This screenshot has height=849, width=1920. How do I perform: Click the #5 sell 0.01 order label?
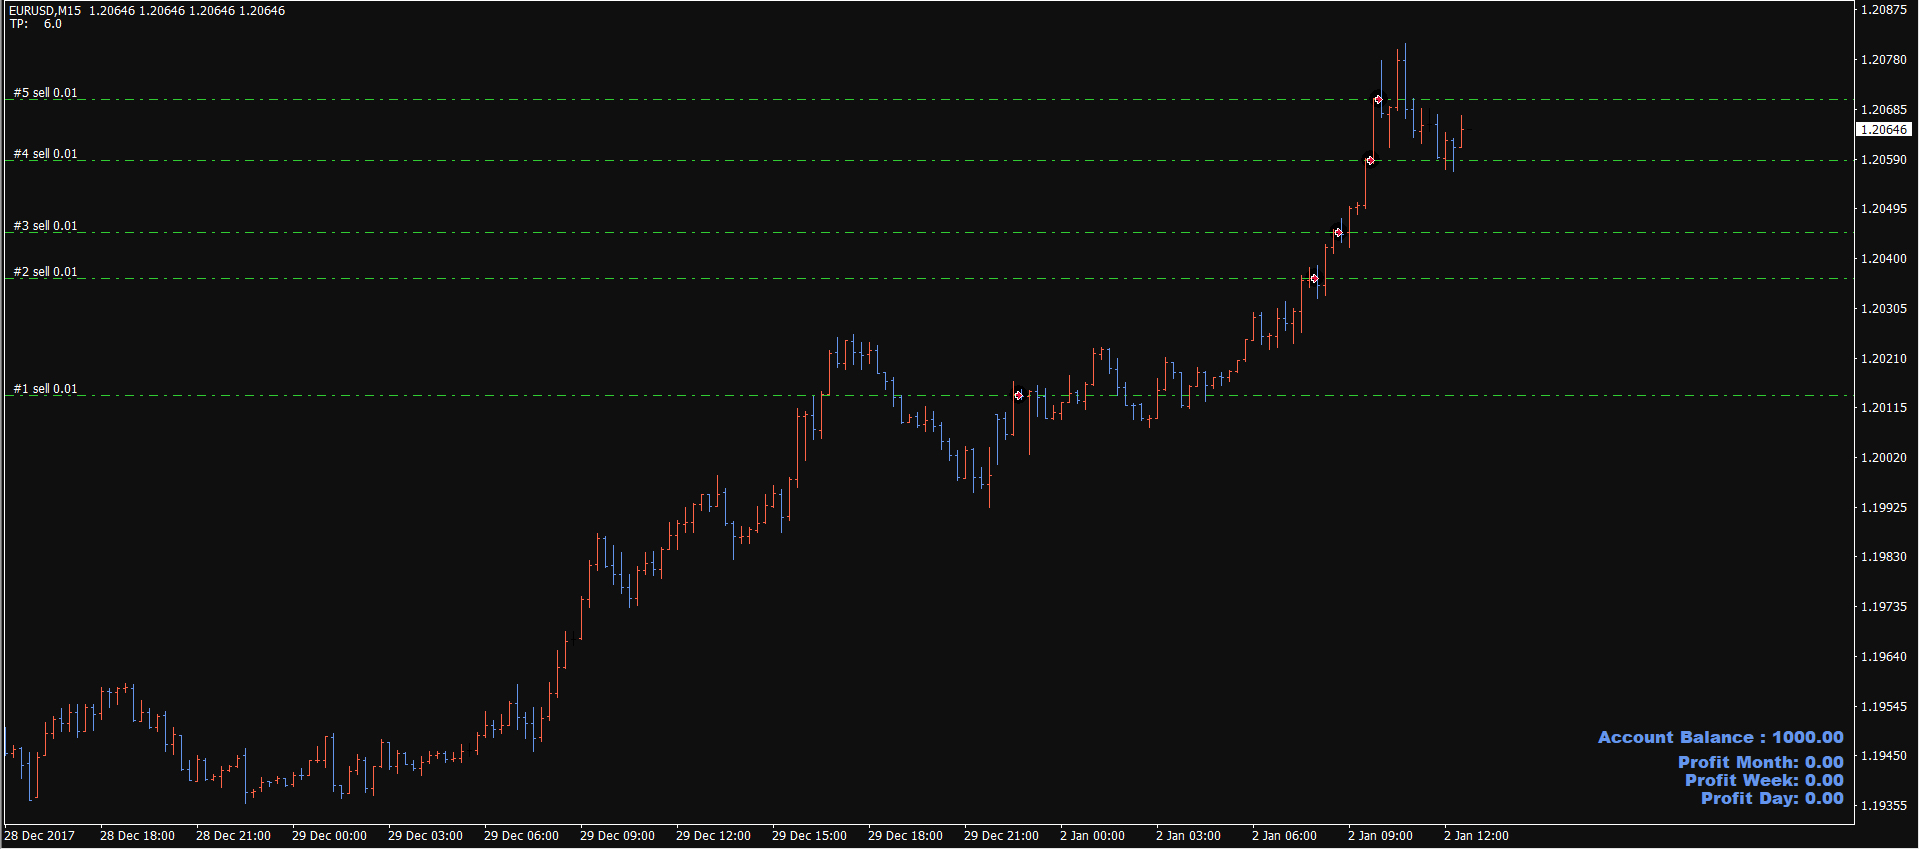point(45,93)
